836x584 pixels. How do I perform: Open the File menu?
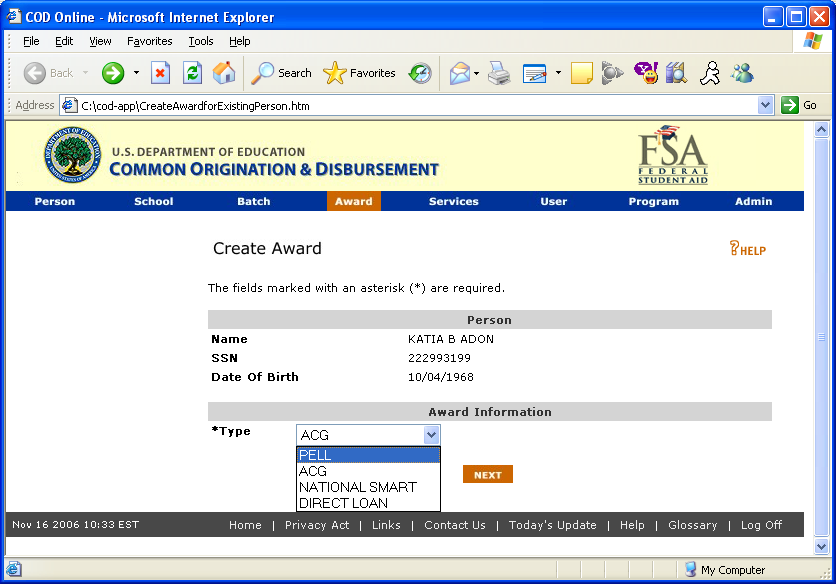coord(31,41)
